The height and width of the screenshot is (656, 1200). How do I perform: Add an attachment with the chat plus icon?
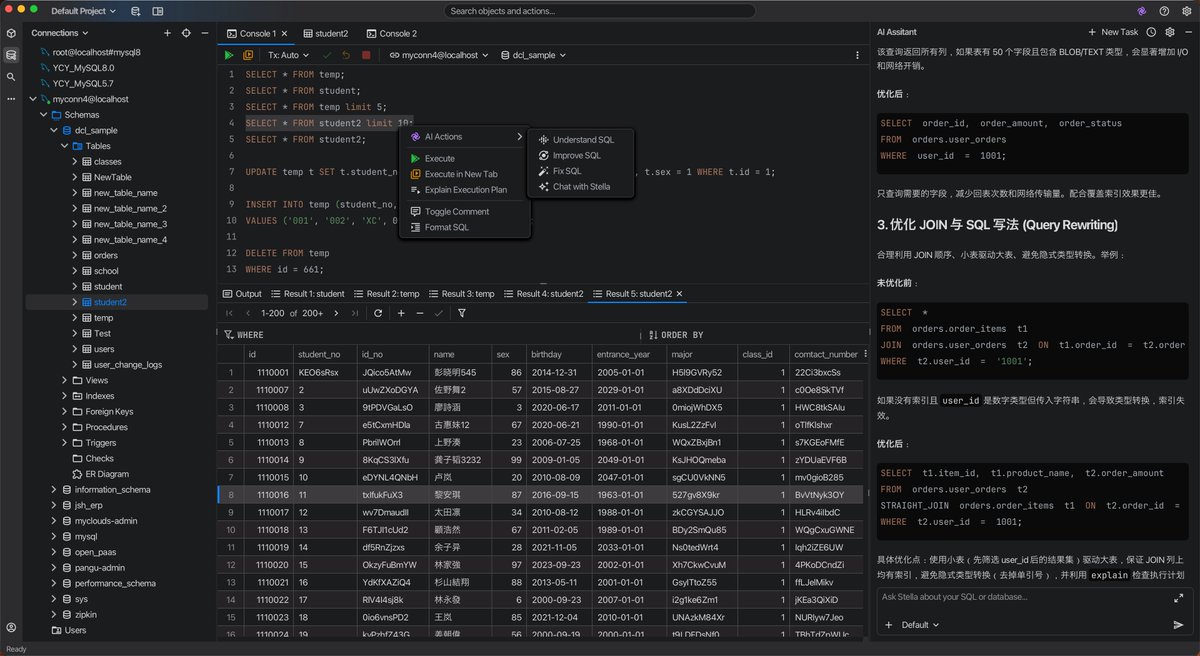[888, 625]
